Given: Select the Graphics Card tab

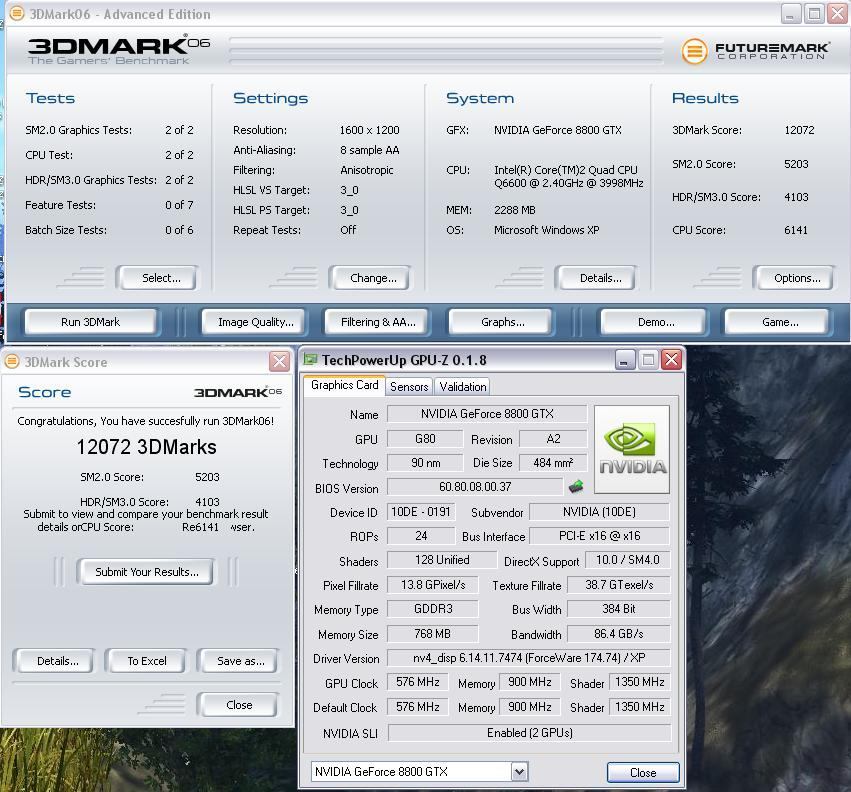Looking at the screenshot, I should pyautogui.click(x=345, y=385).
